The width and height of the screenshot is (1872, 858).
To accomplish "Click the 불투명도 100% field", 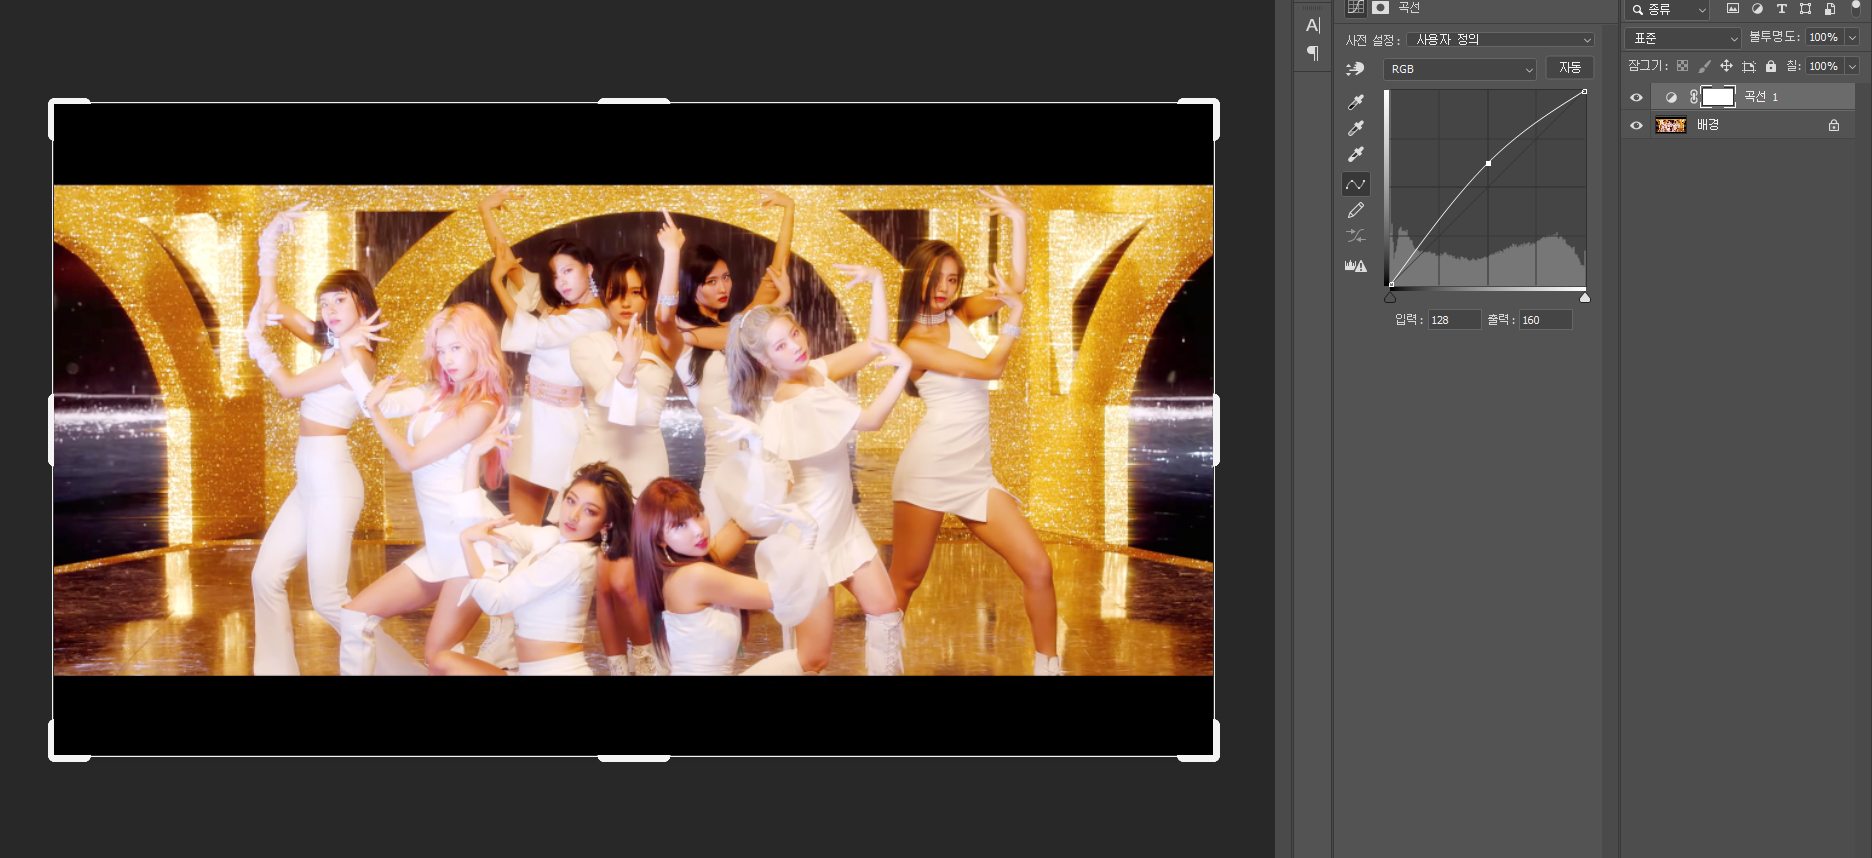I will tap(1825, 37).
